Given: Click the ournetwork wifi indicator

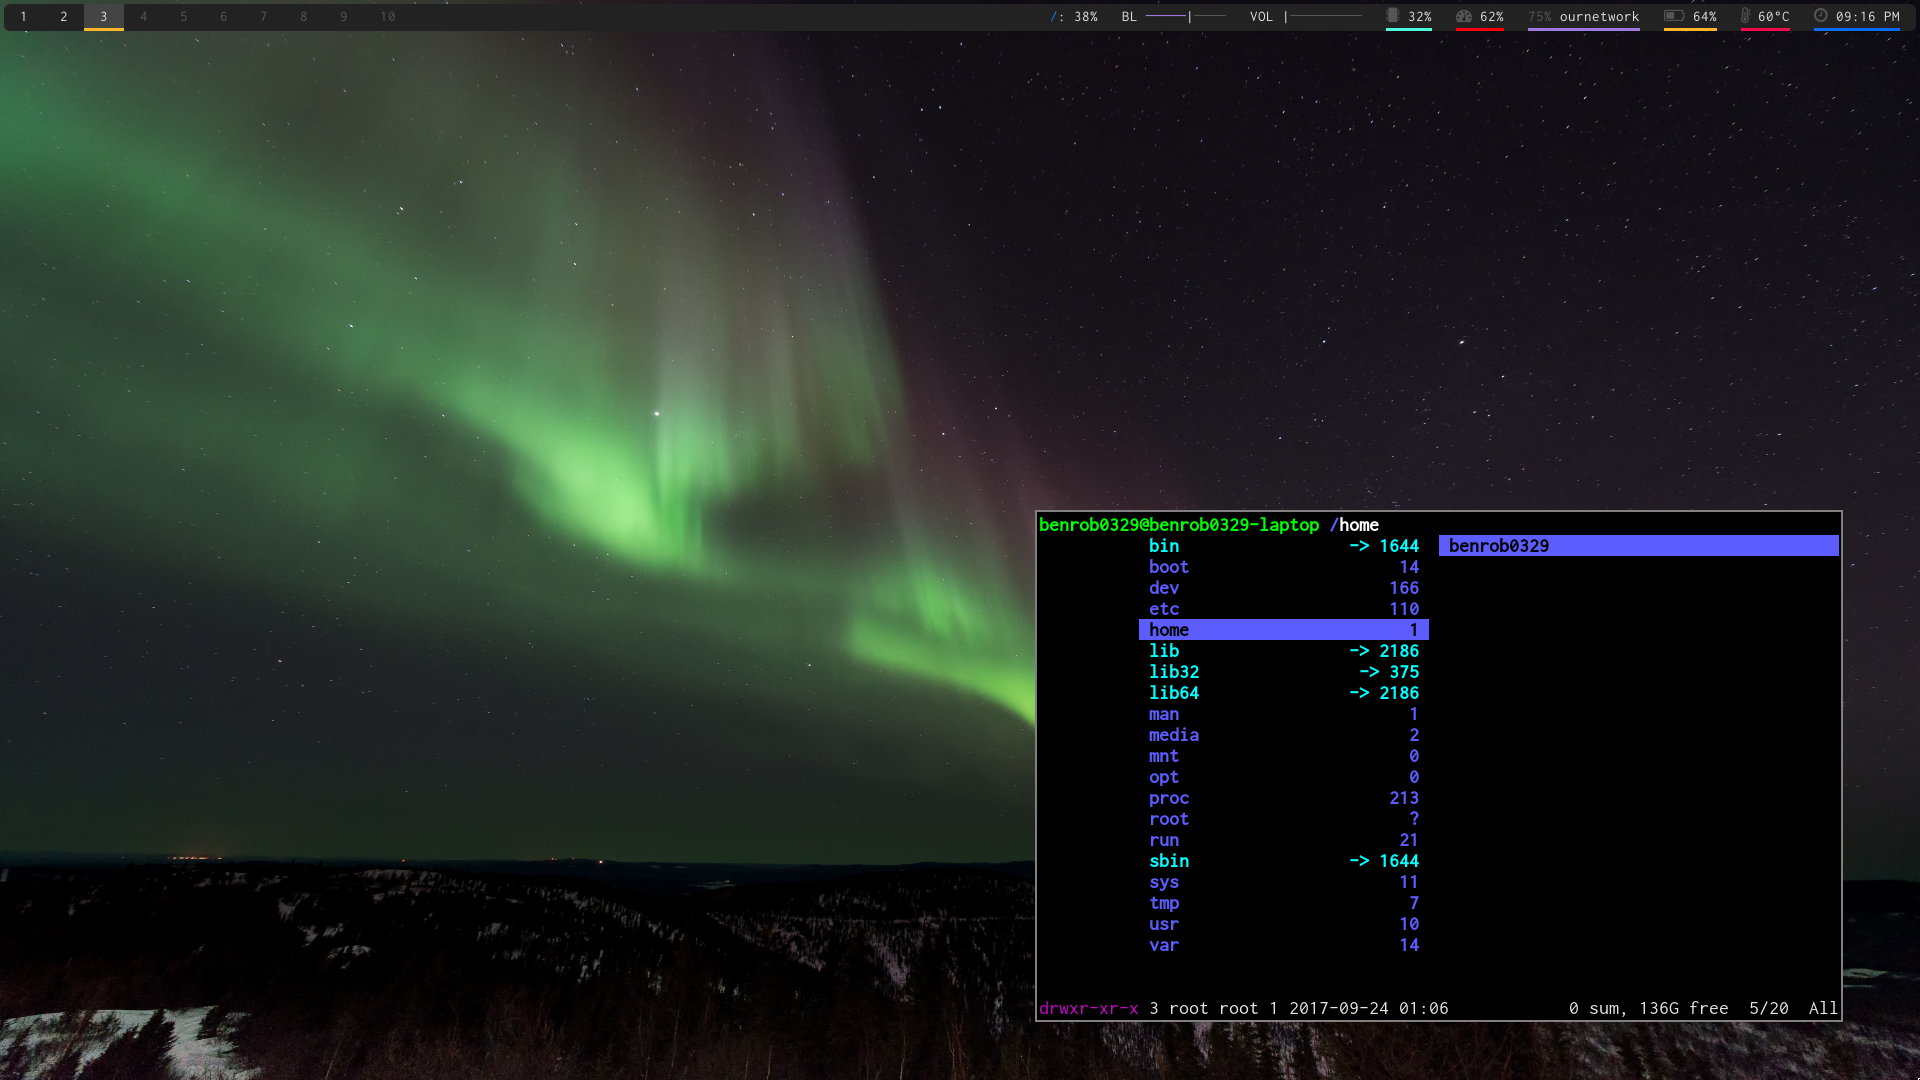Looking at the screenshot, I should 1598,16.
